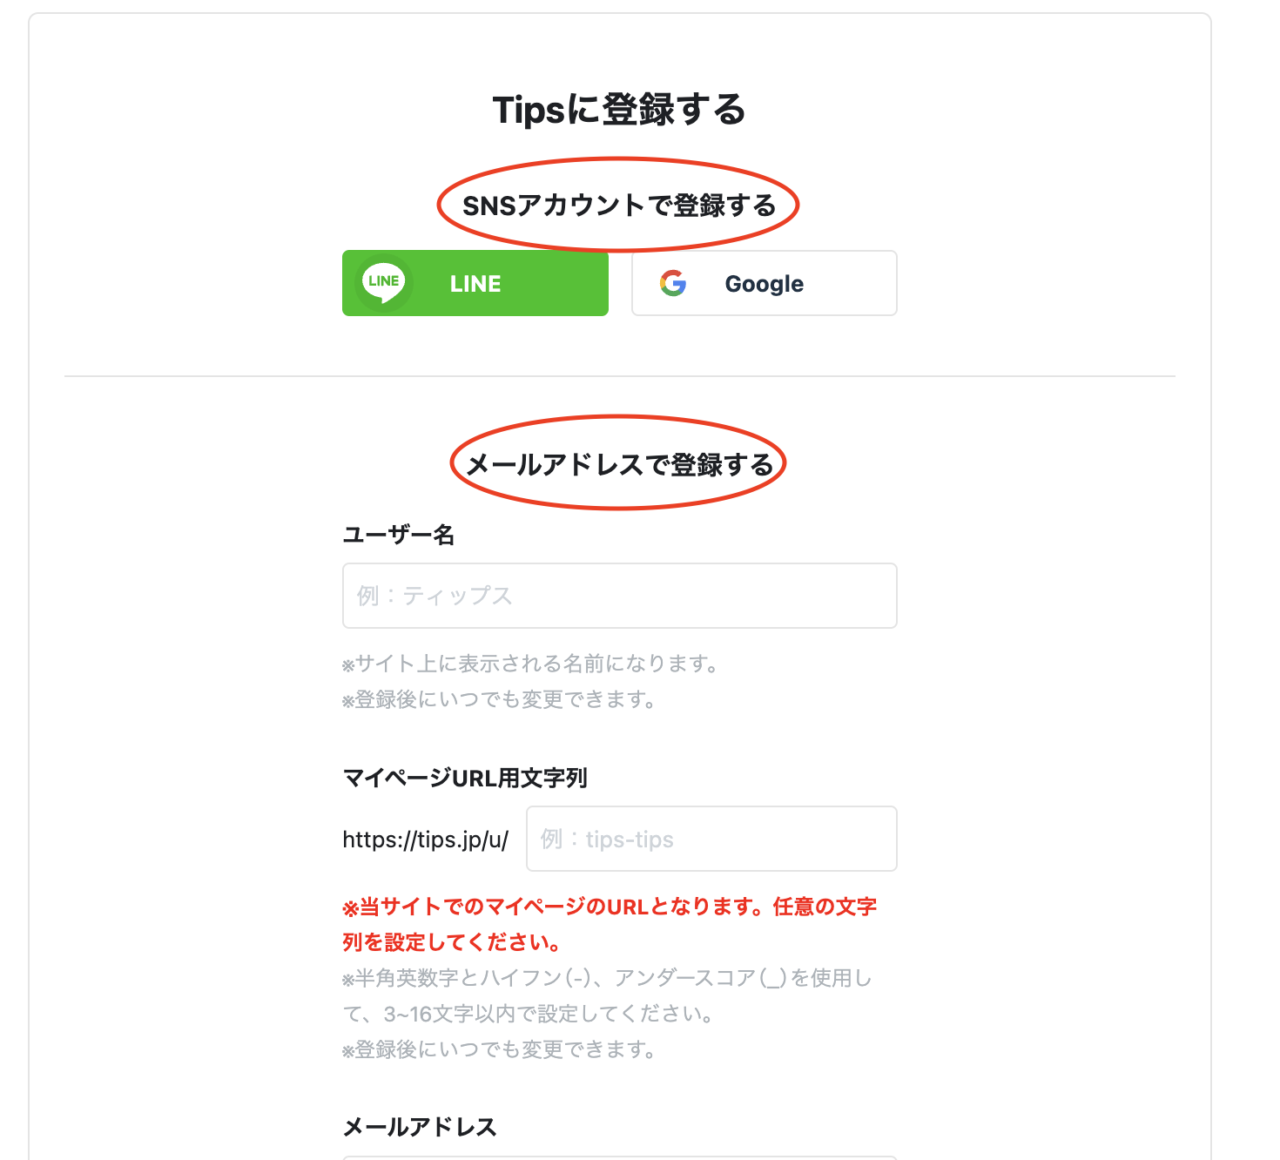
Task: Click the マイページURL用文字列 field label
Action: click(465, 778)
